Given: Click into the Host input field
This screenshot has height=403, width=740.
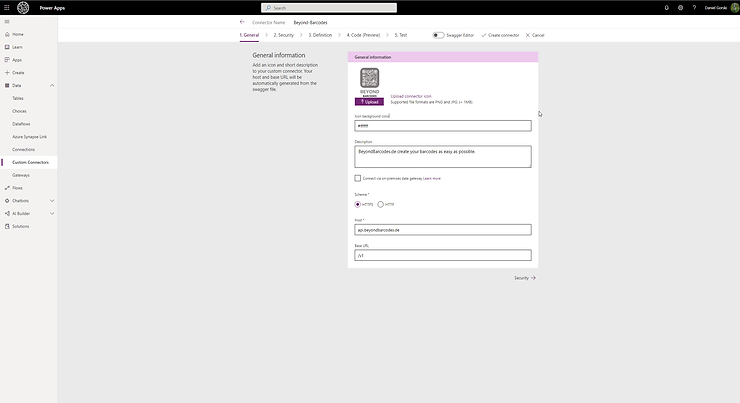Looking at the screenshot, I should [x=443, y=230].
